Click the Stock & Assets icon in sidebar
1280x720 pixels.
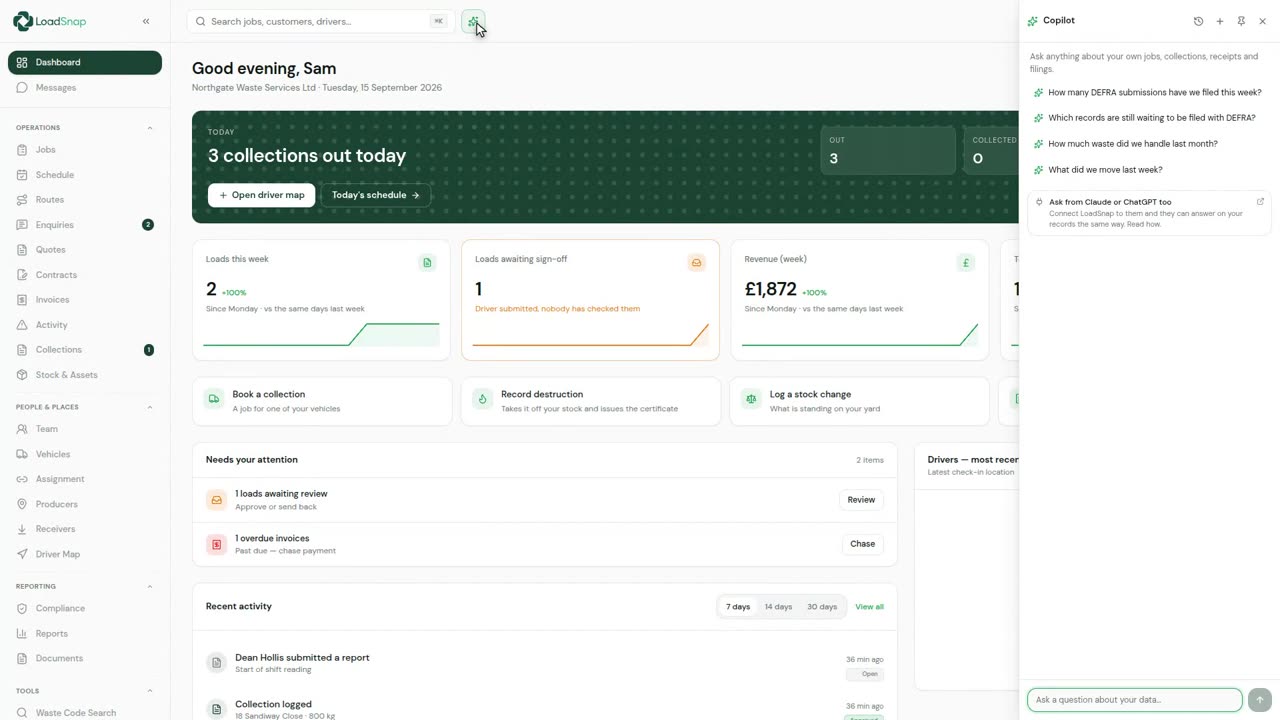coord(23,375)
